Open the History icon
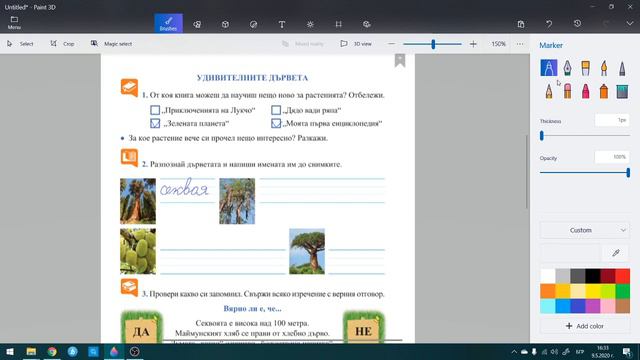The image size is (640, 360). click(x=577, y=24)
